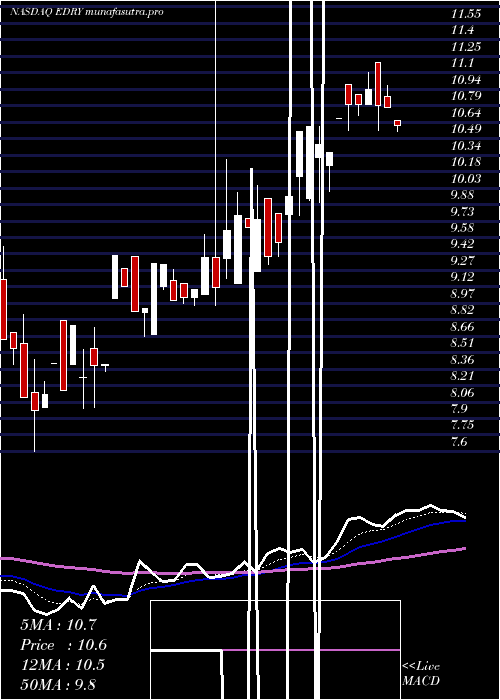500x700 pixels.
Task: Click the 12MA : 10.5 legend value
Action: pos(62,665)
